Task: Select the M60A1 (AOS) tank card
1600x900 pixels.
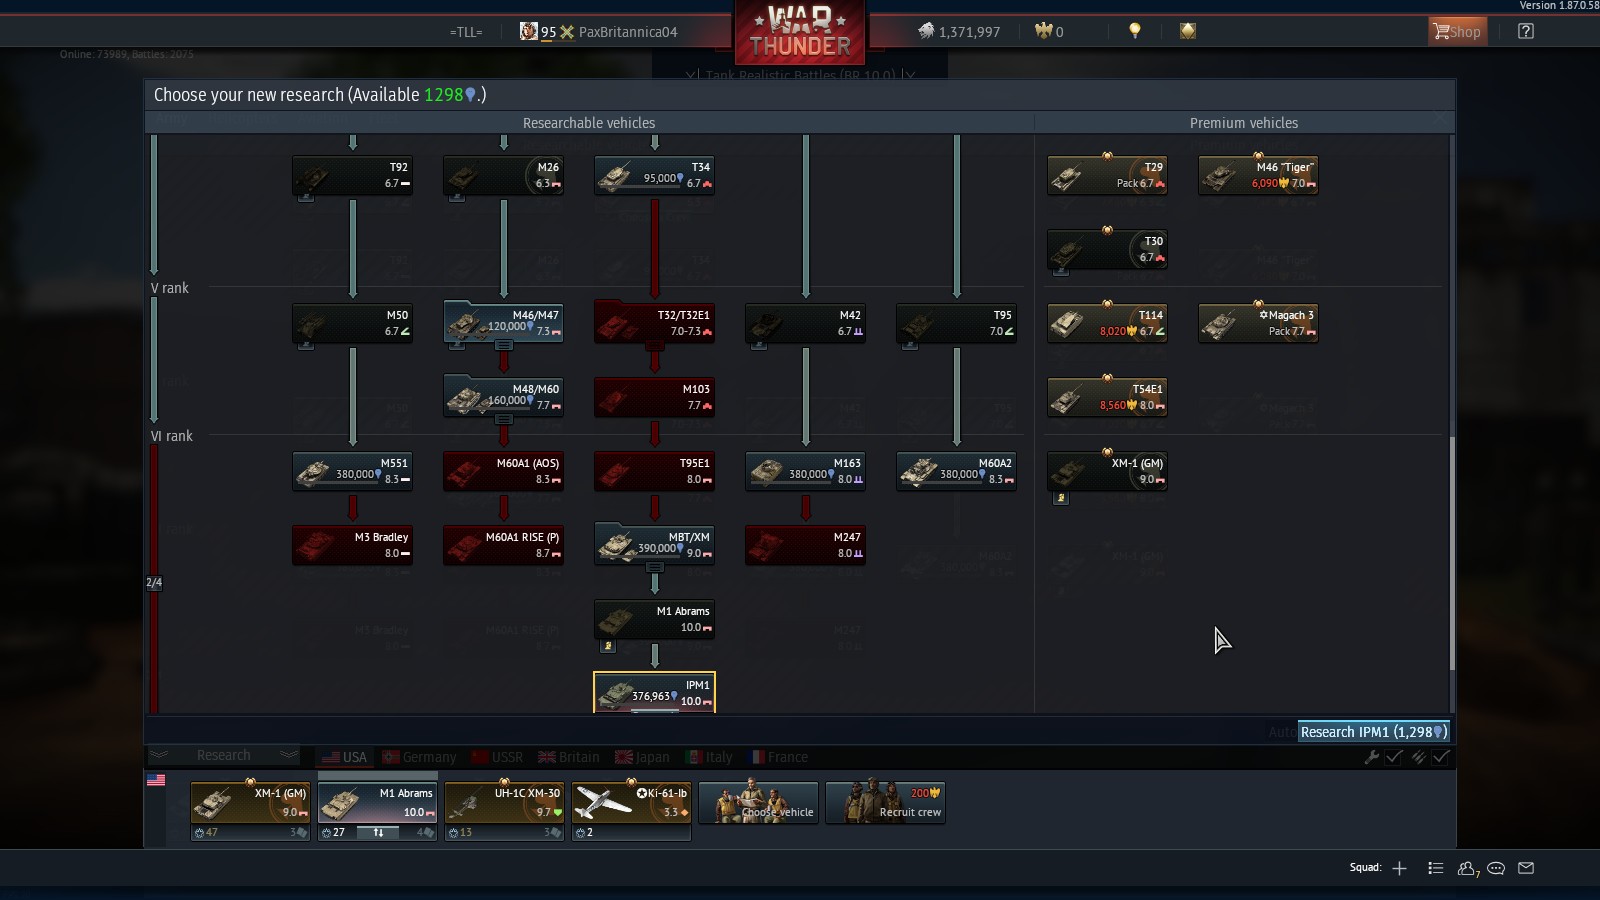Action: click(504, 472)
